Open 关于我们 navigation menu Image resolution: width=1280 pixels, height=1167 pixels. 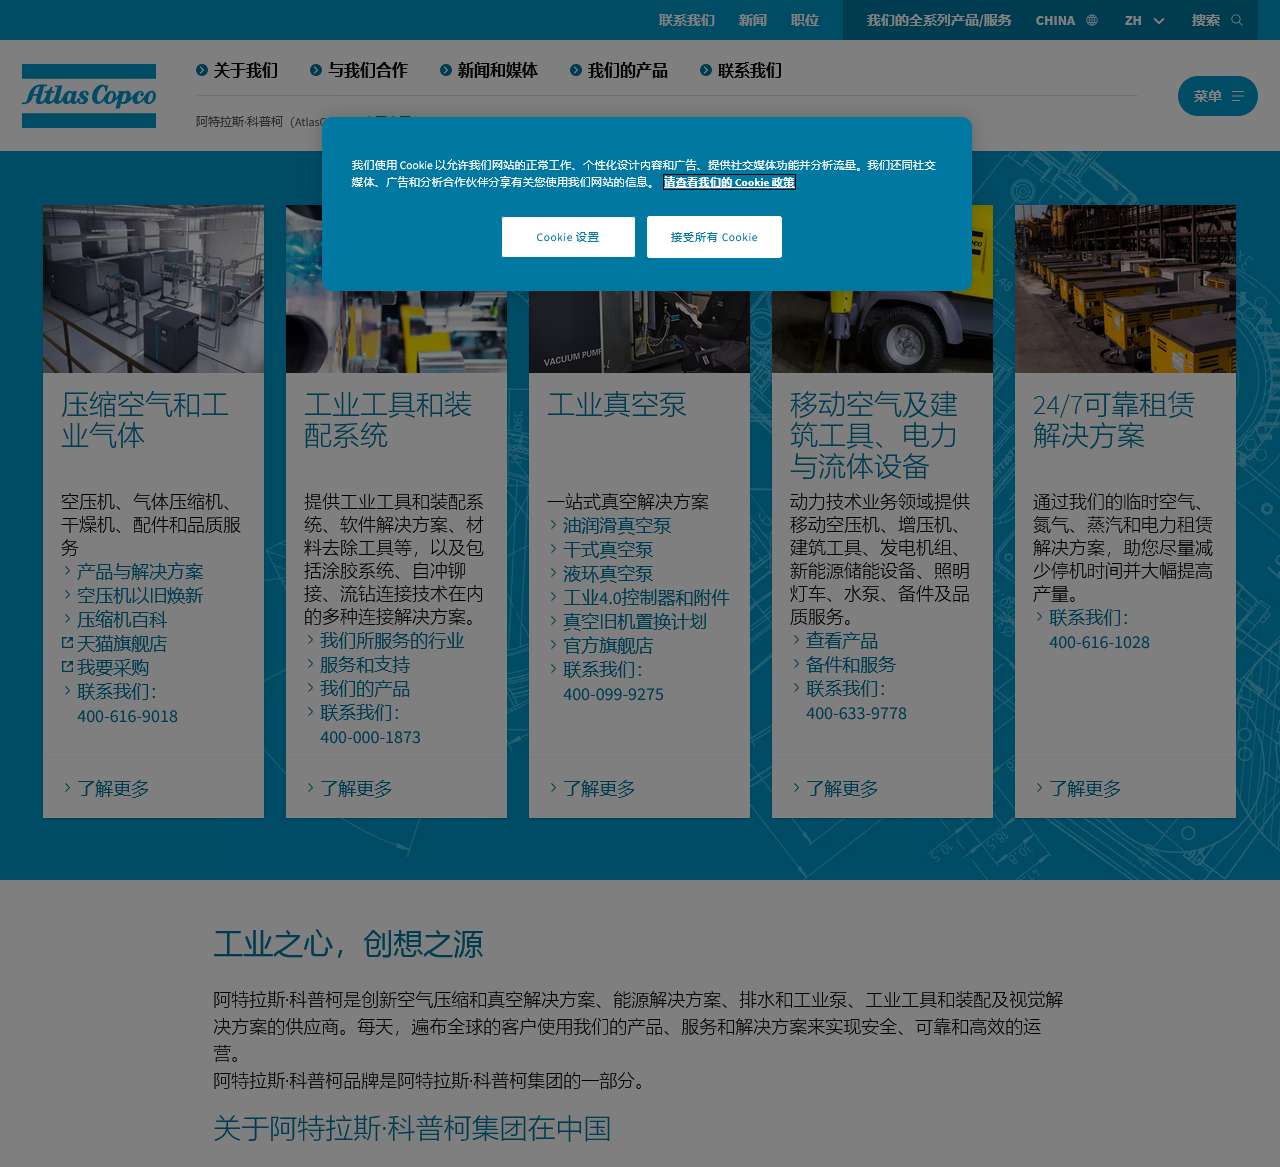pyautogui.click(x=237, y=70)
